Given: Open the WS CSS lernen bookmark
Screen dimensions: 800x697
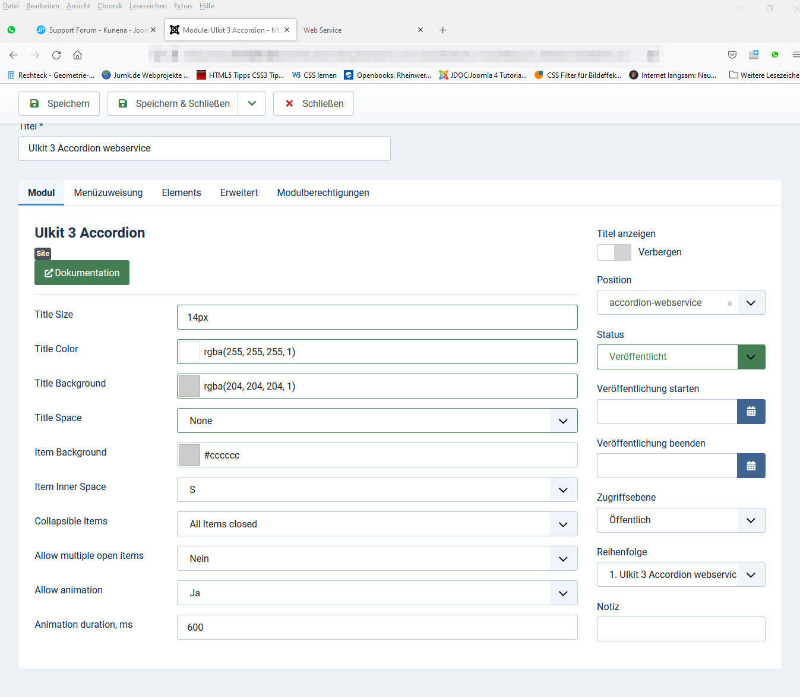Looking at the screenshot, I should coord(314,75).
